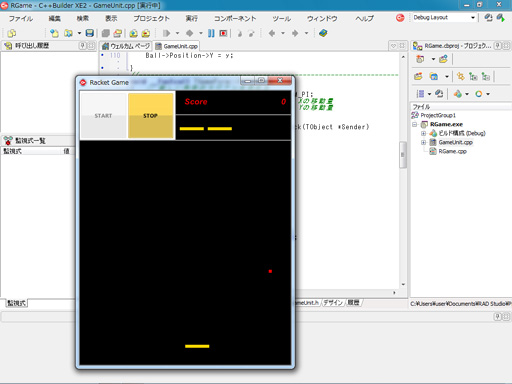512x384 pixels.
Task: Switch to the 履歴 tab below editor
Action: pyautogui.click(x=353, y=302)
